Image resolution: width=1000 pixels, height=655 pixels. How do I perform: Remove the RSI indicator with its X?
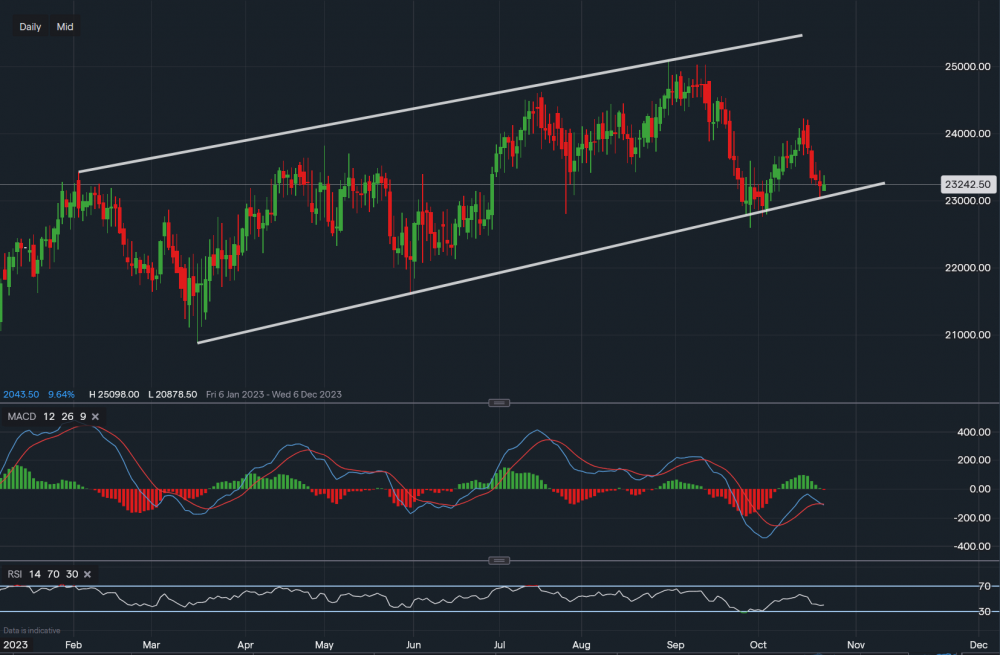(87, 574)
